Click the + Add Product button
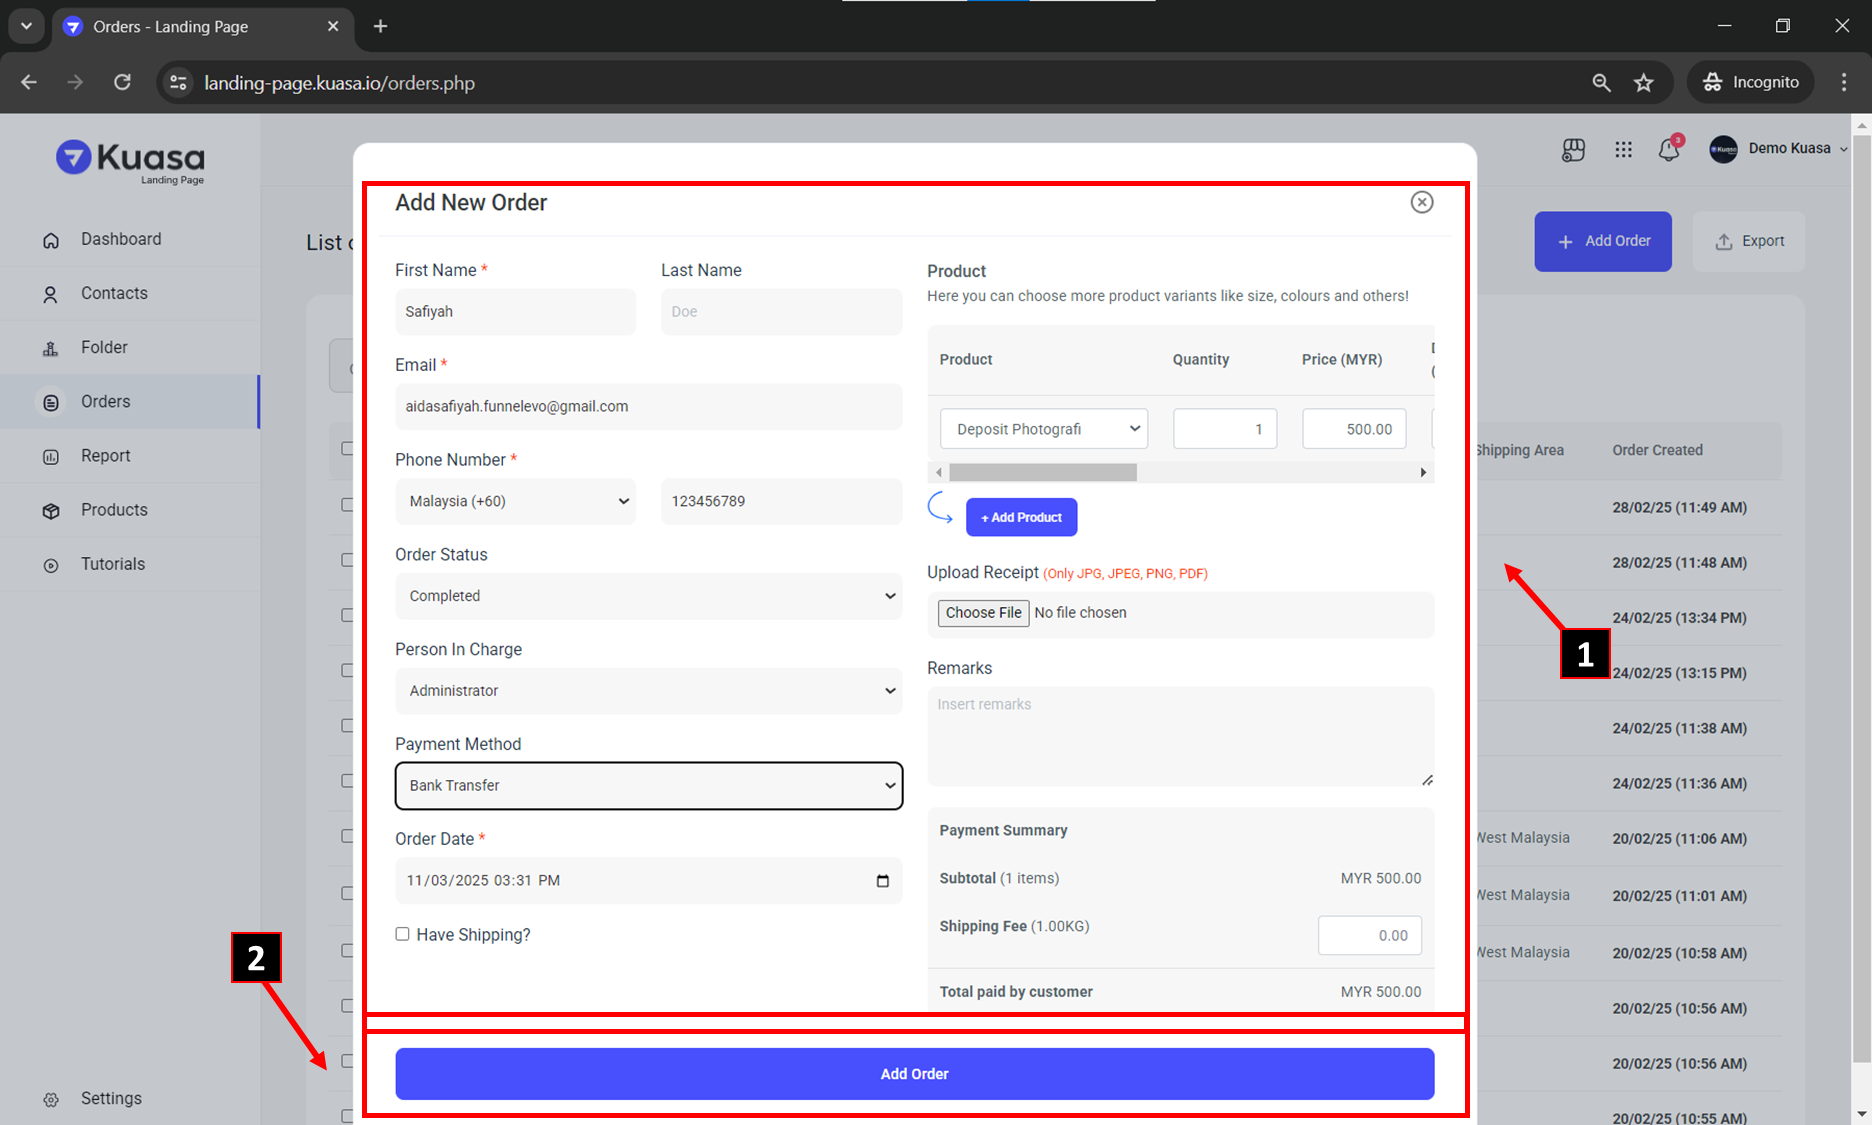Image resolution: width=1872 pixels, height=1125 pixels. (1021, 517)
